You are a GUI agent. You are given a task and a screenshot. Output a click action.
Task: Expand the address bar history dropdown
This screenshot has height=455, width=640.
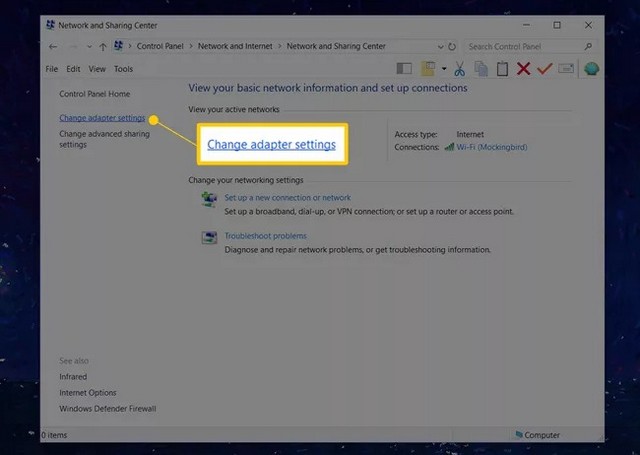click(x=441, y=46)
